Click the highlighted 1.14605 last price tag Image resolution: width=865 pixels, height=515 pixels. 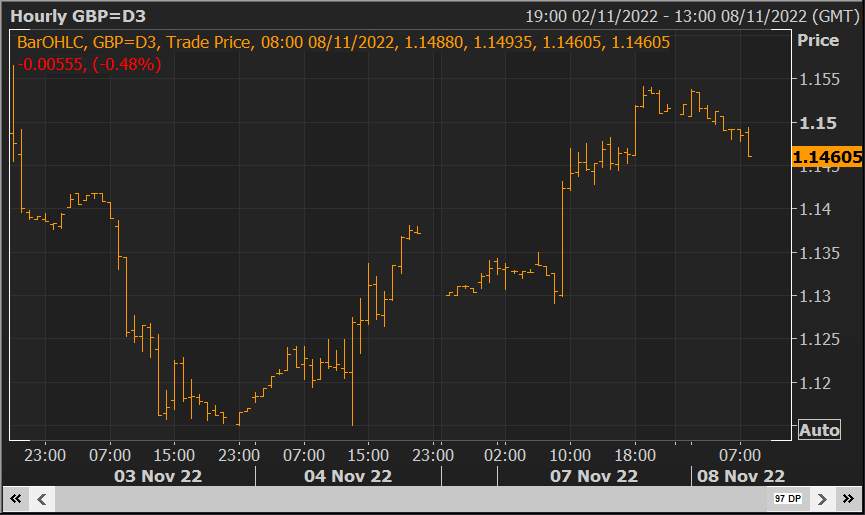coord(826,157)
